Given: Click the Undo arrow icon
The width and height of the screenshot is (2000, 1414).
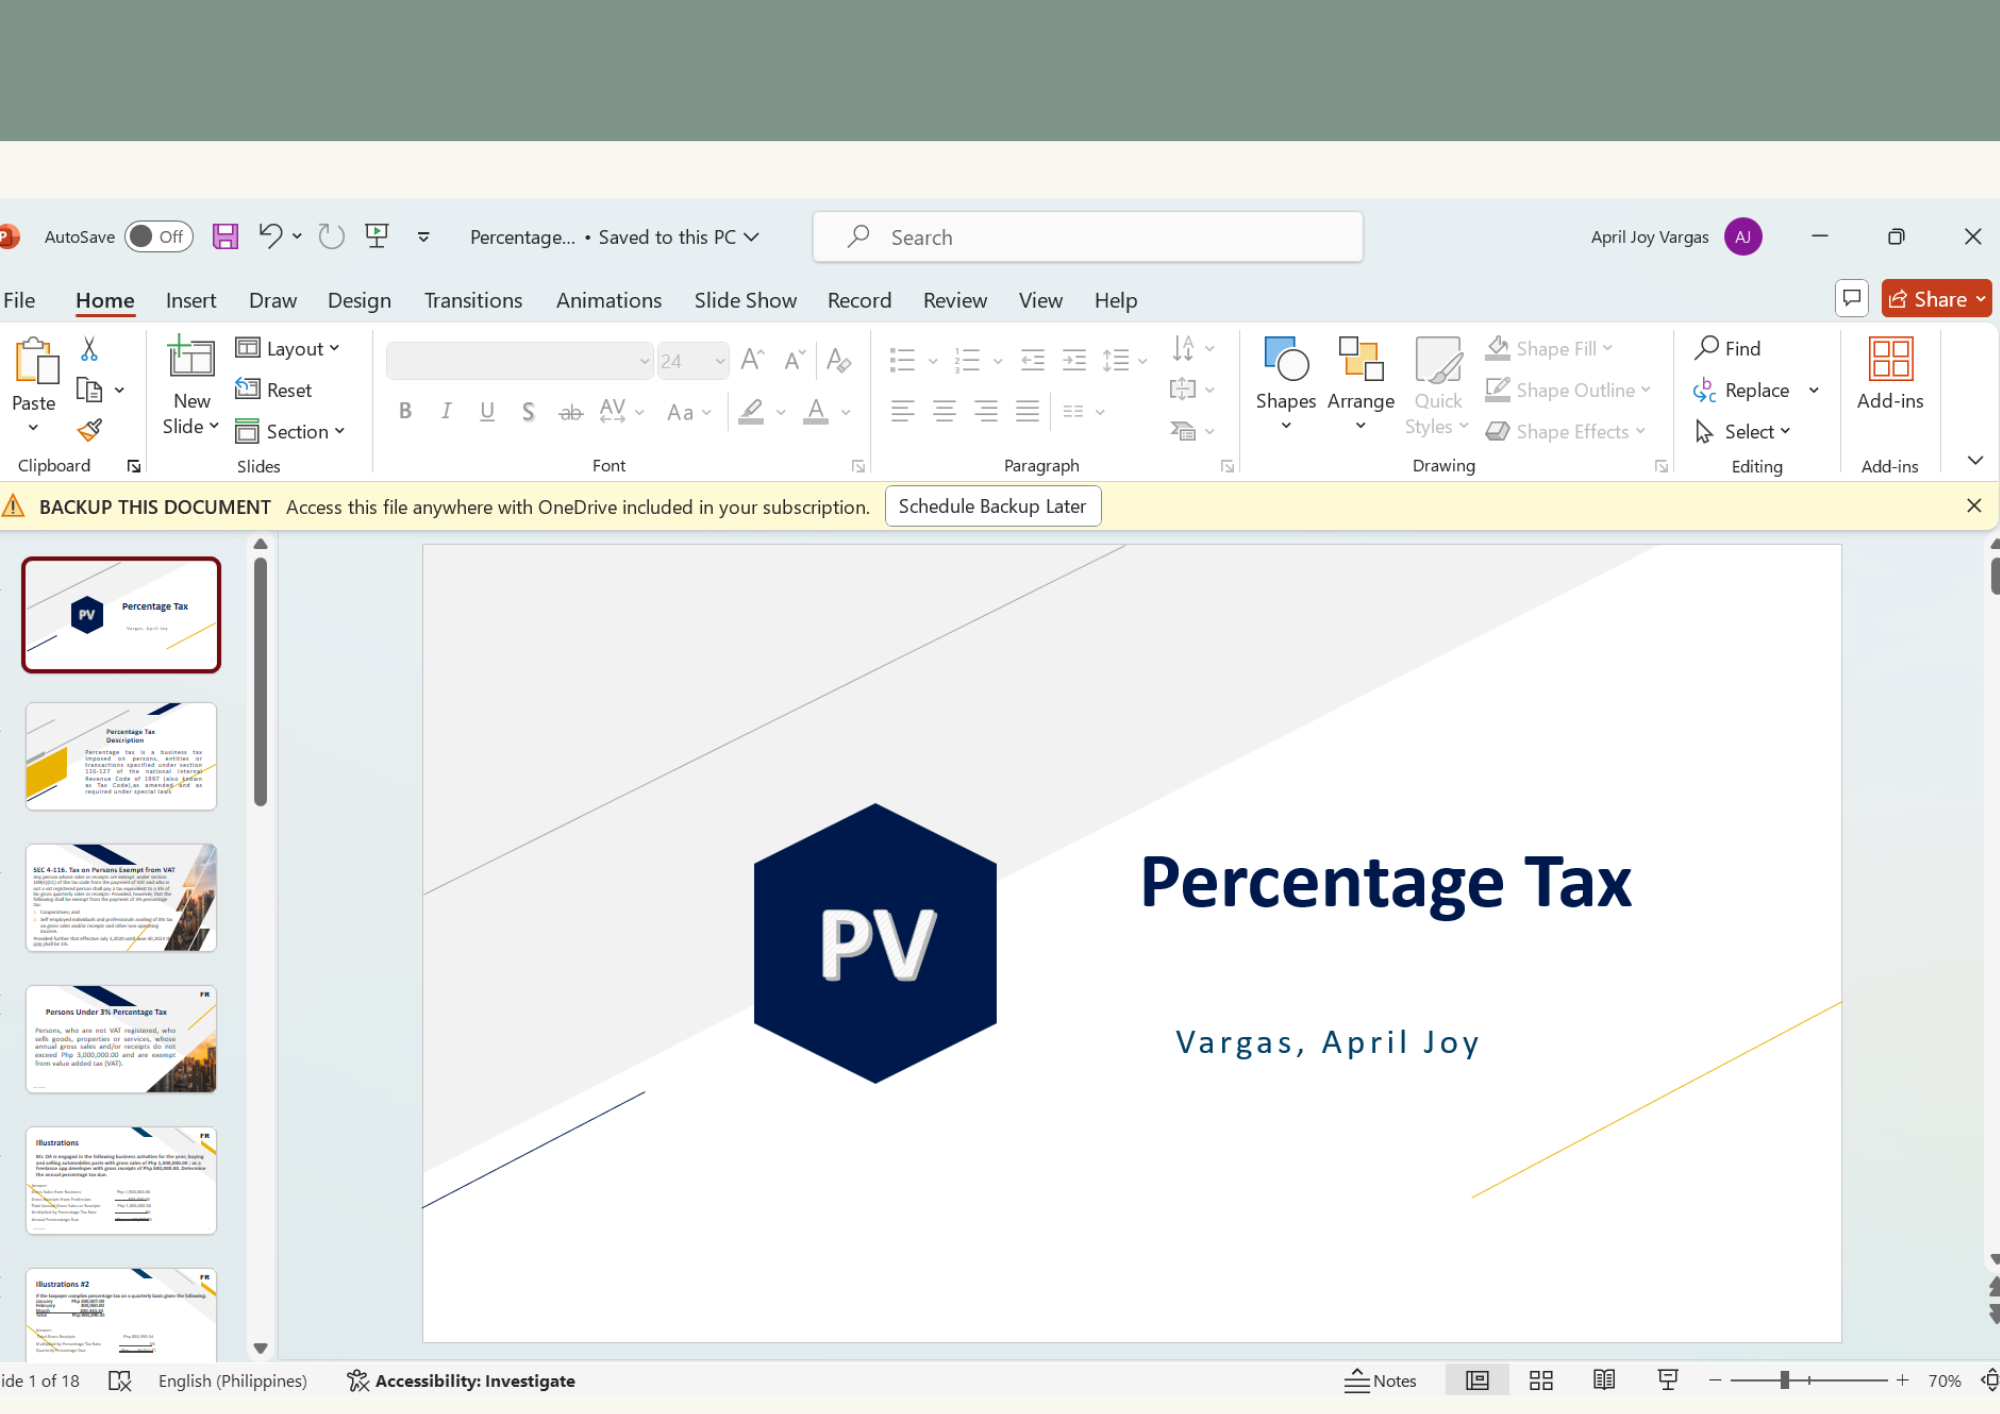Looking at the screenshot, I should pos(269,236).
